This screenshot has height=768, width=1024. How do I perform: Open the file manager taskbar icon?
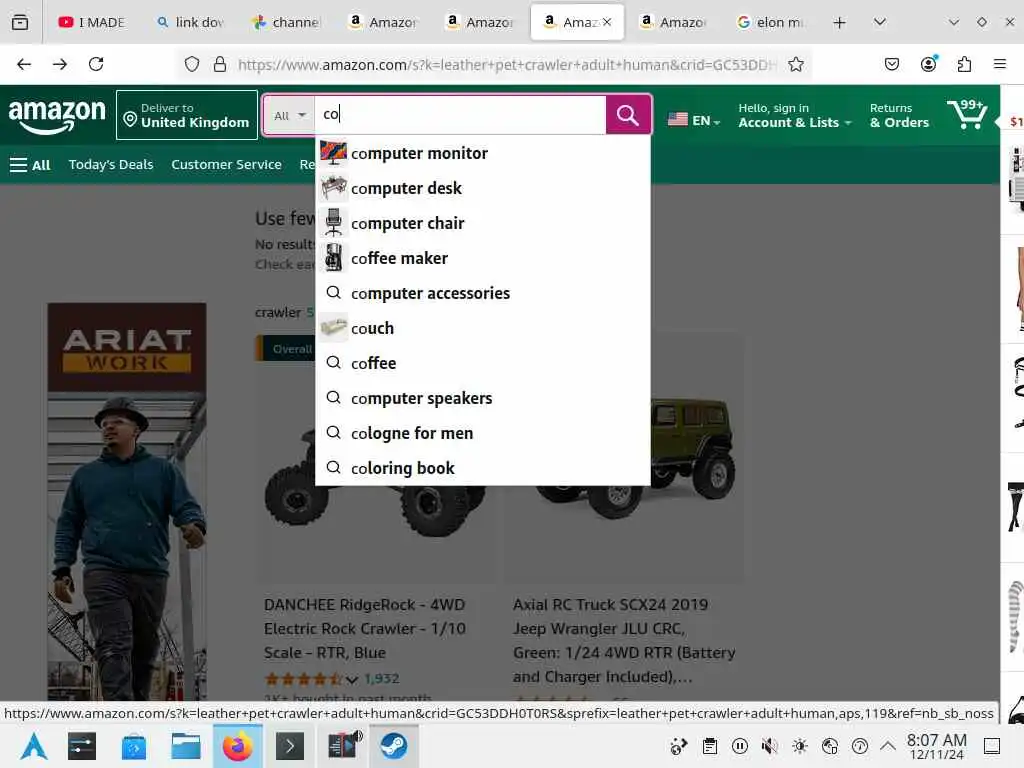click(185, 746)
